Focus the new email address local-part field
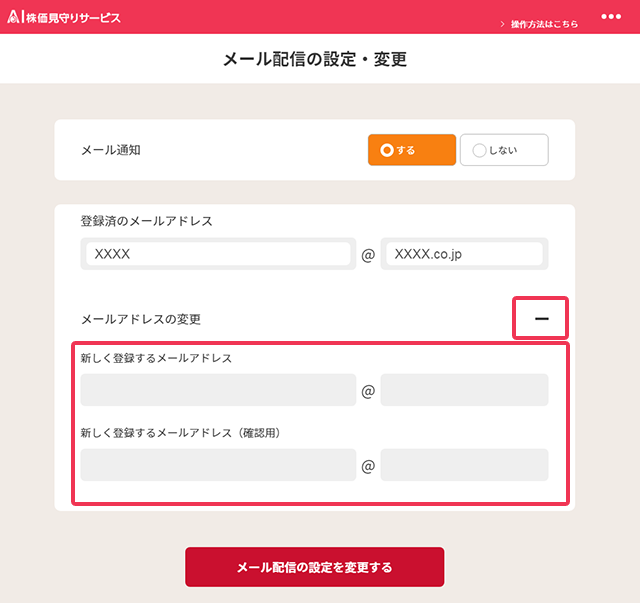This screenshot has height=603, width=640. pyautogui.click(x=218, y=390)
